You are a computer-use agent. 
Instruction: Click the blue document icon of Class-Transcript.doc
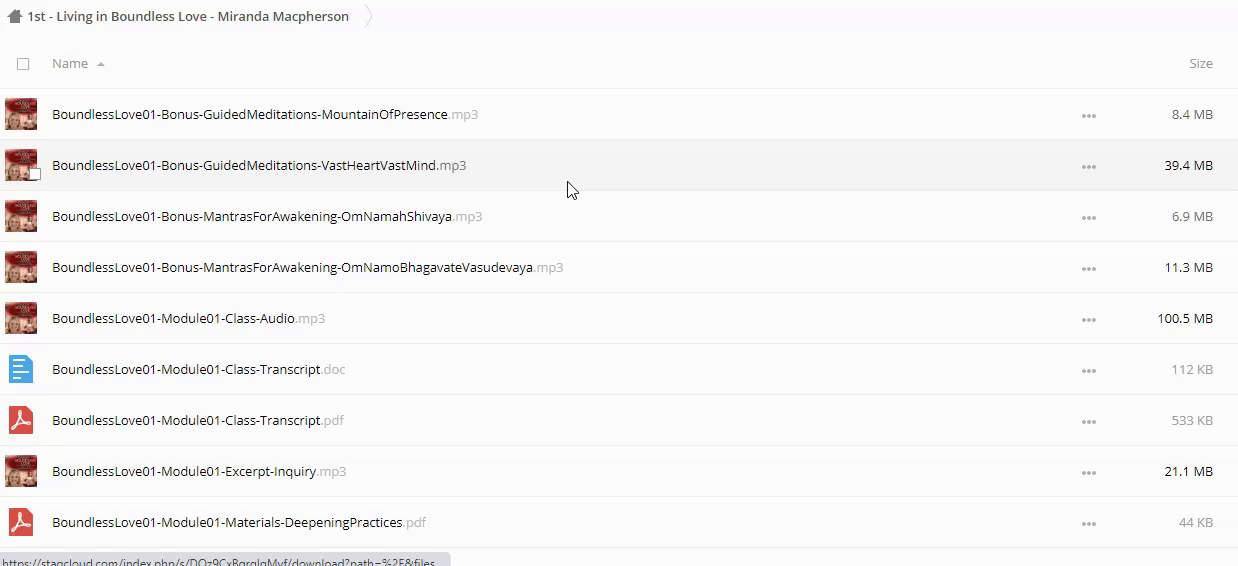(x=21, y=370)
